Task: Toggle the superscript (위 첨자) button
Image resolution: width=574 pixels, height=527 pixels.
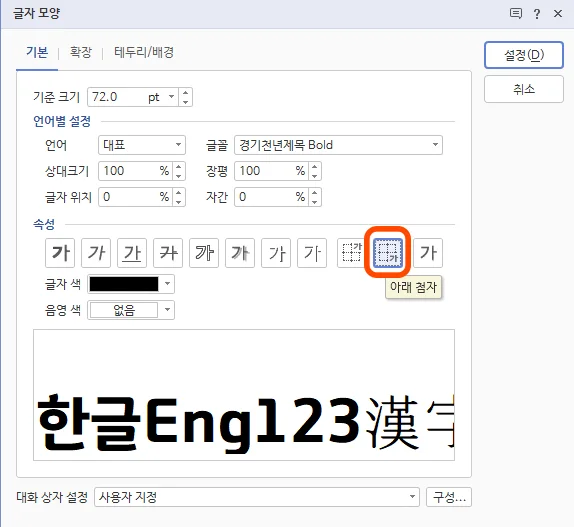Action: (x=351, y=253)
